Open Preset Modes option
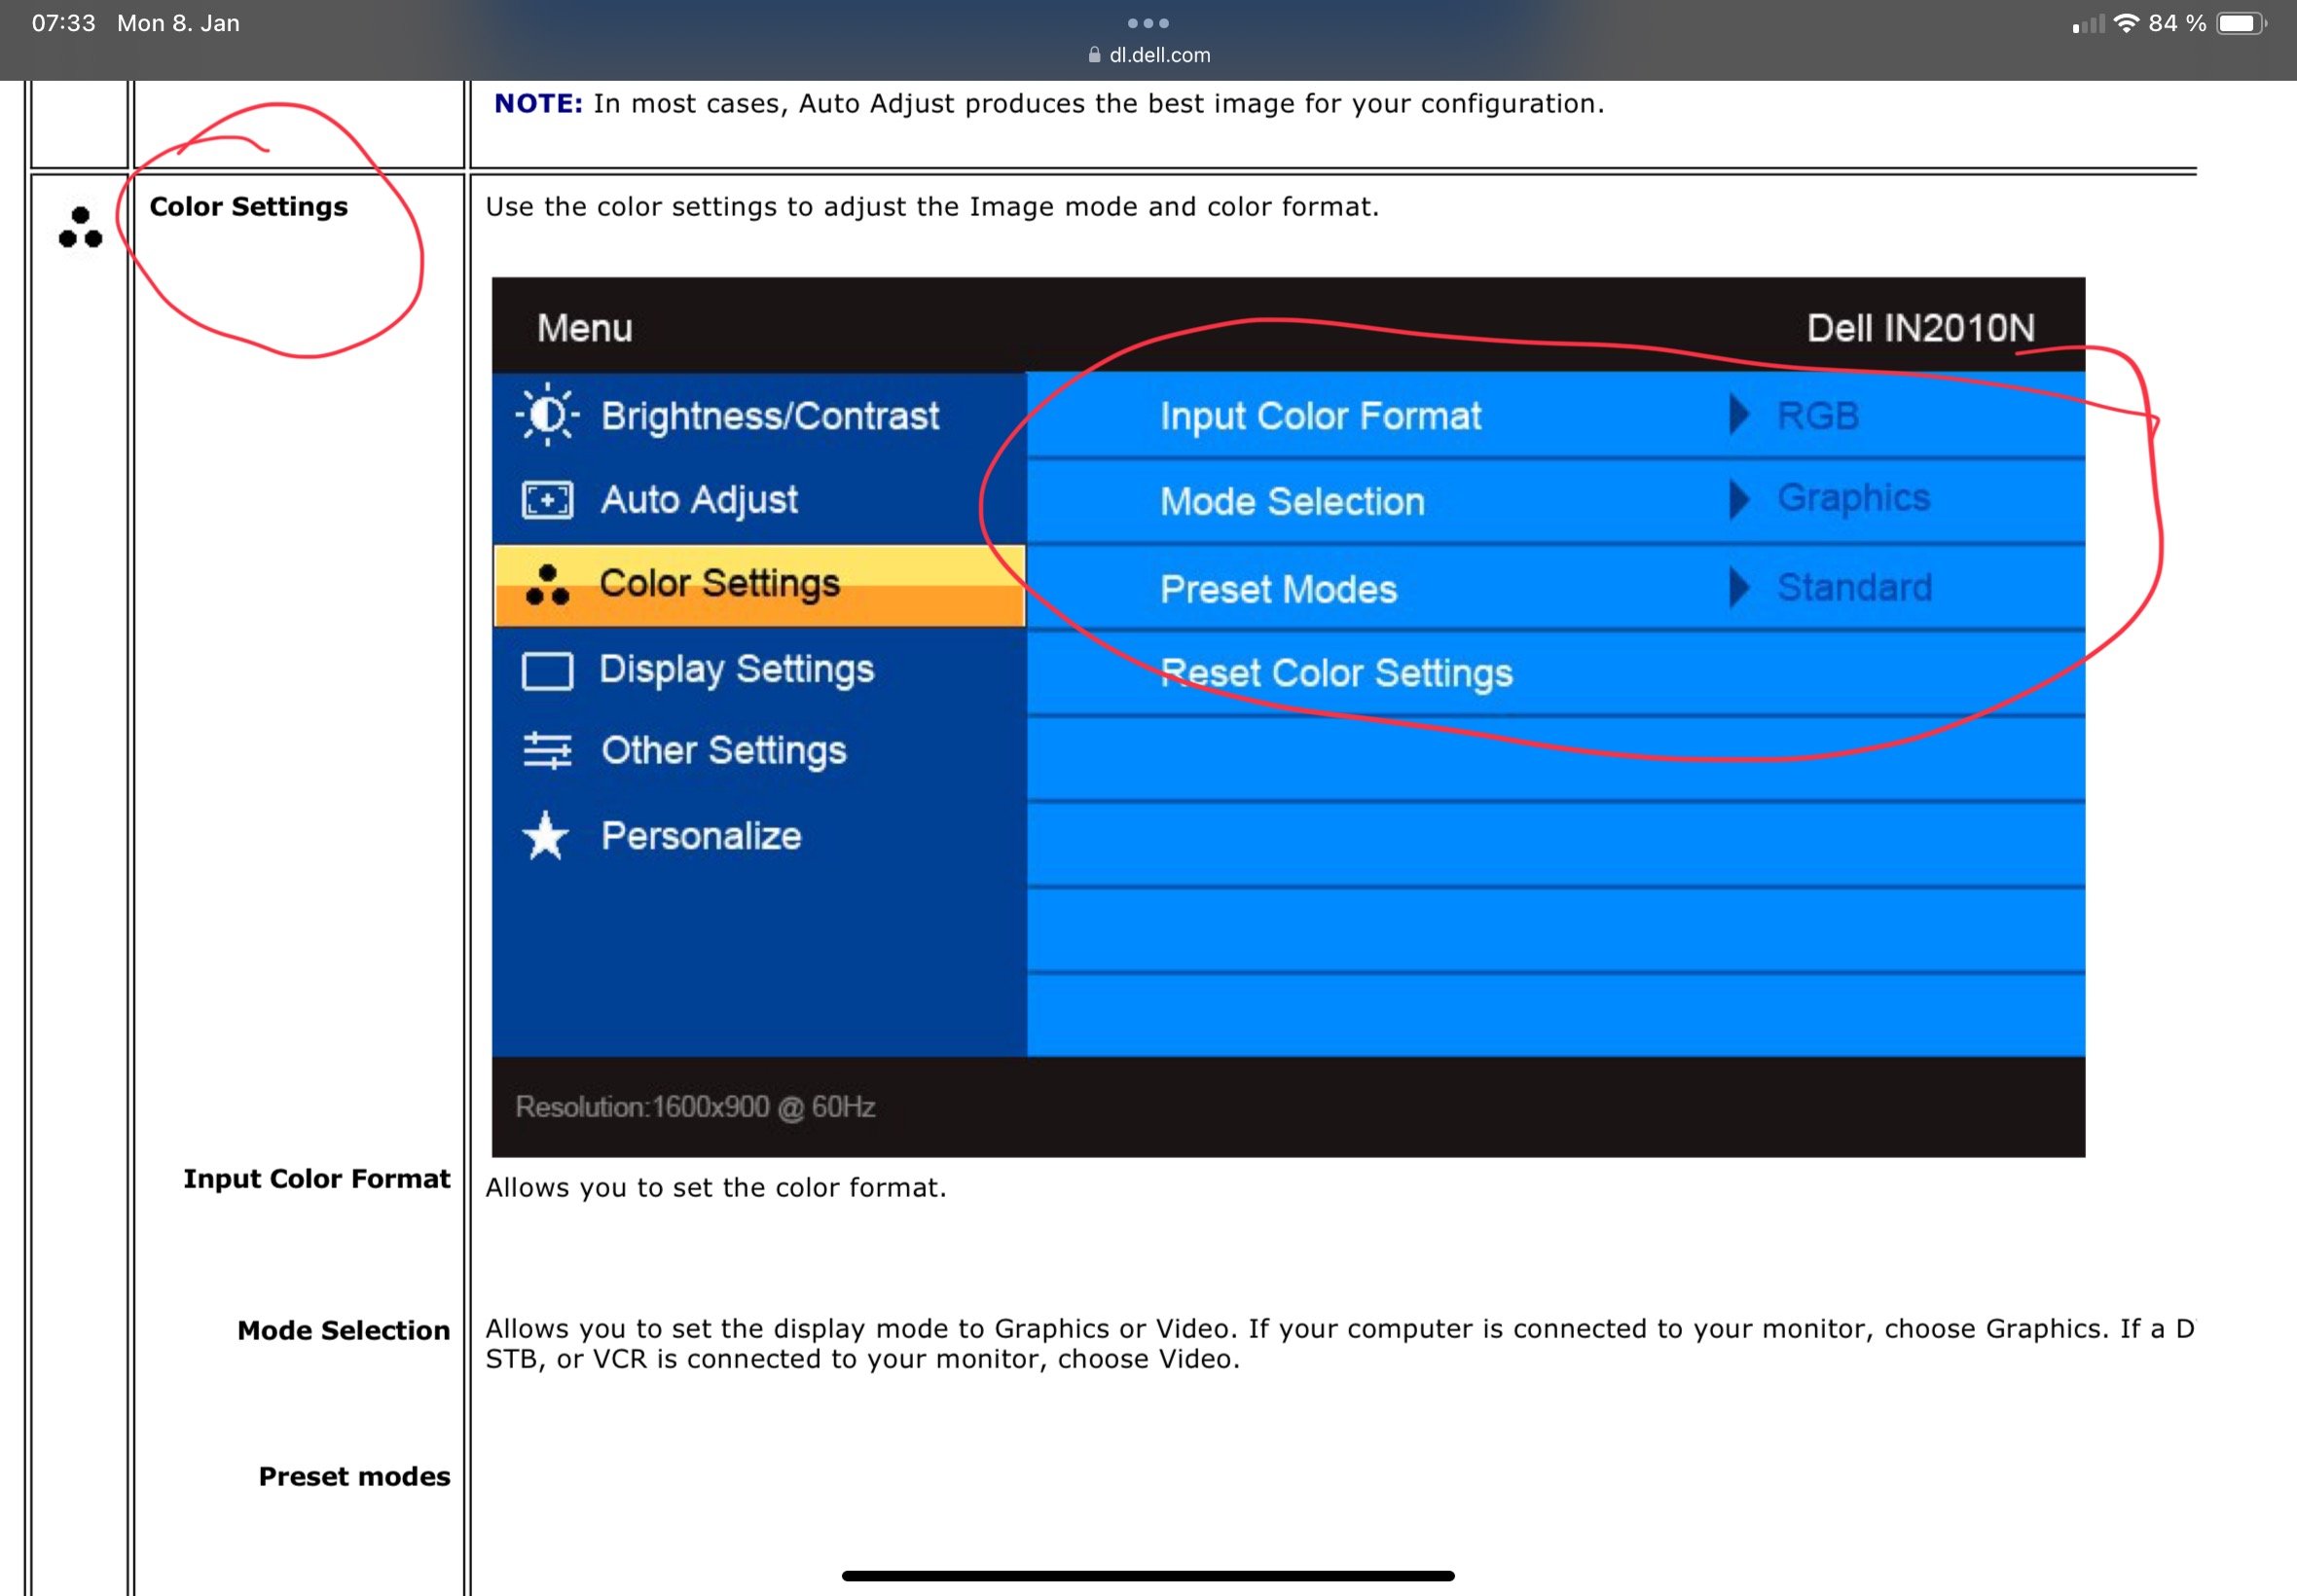Screen dimensions: 2297x1596 [1555, 588]
